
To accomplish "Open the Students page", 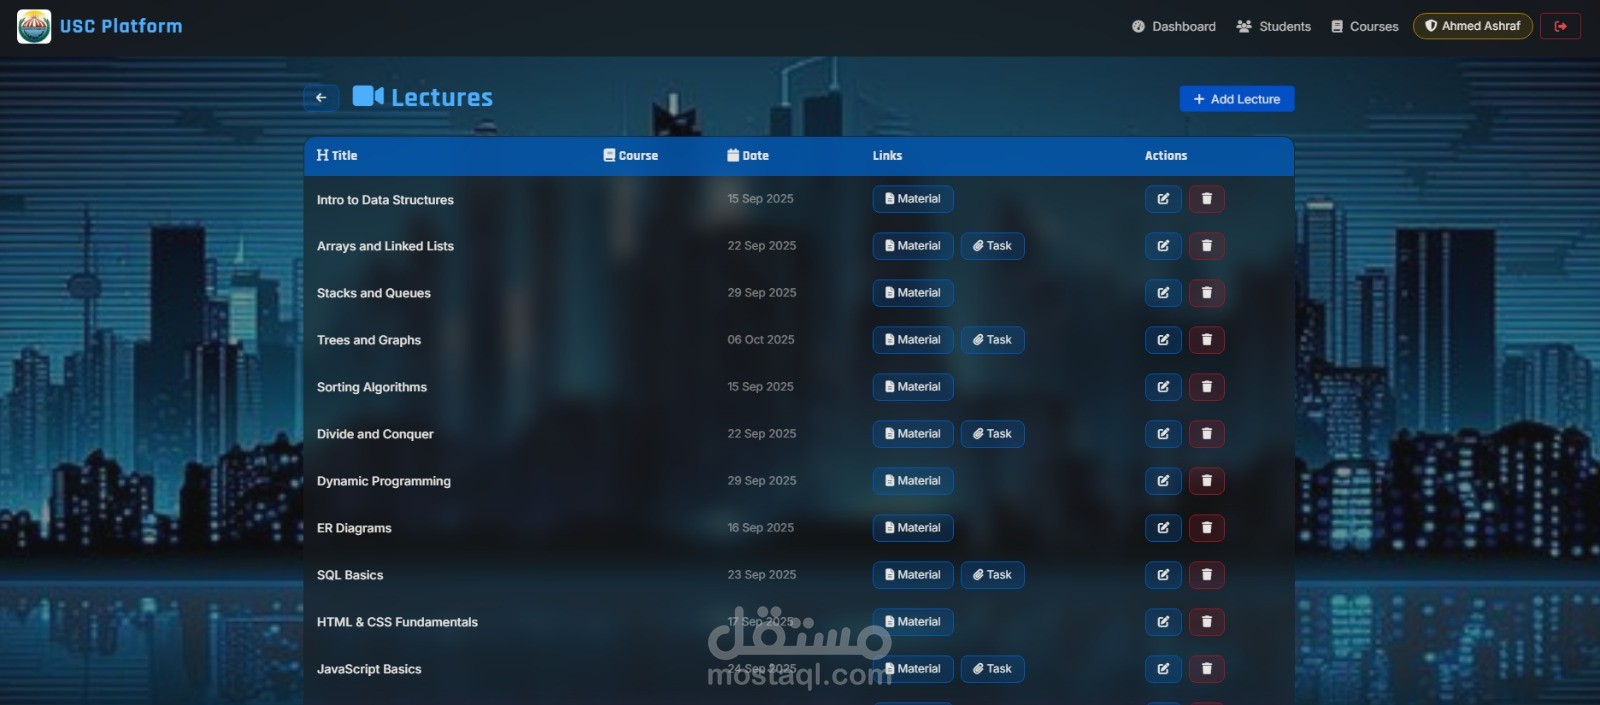I will (x=1274, y=27).
